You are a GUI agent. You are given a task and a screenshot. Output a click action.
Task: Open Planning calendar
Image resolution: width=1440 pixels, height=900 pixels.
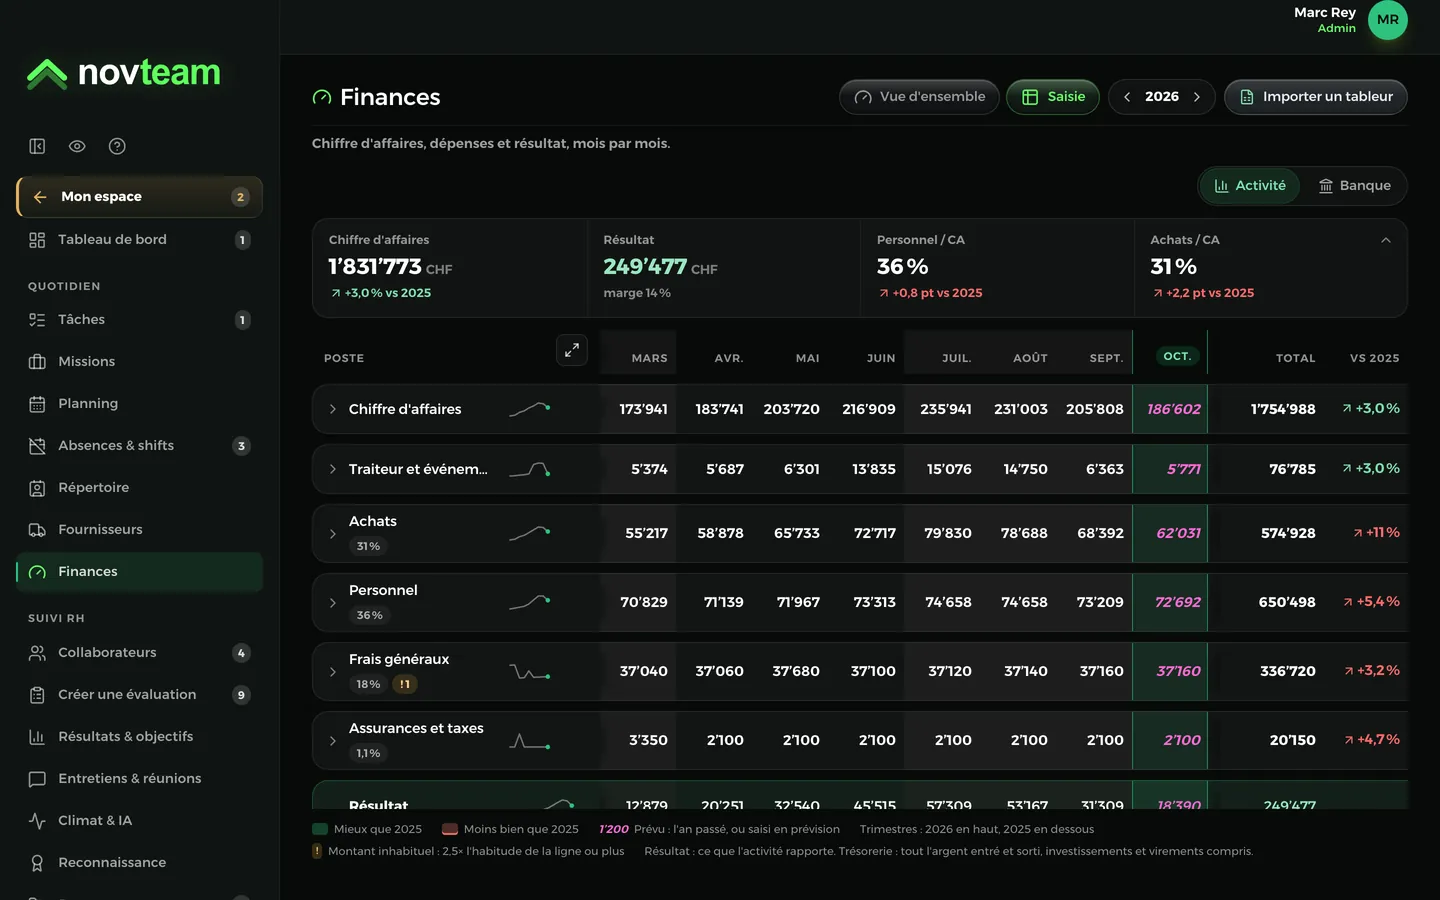pos(139,404)
